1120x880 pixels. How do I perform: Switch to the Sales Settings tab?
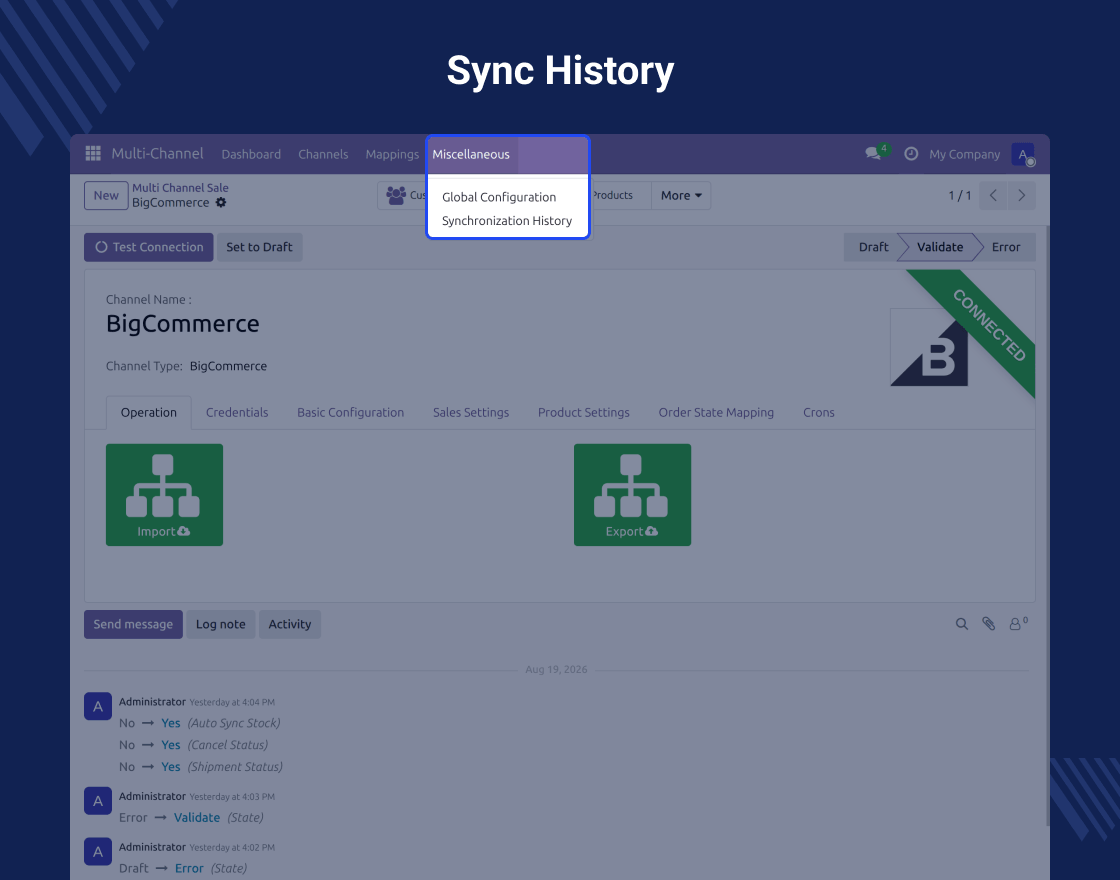click(471, 412)
